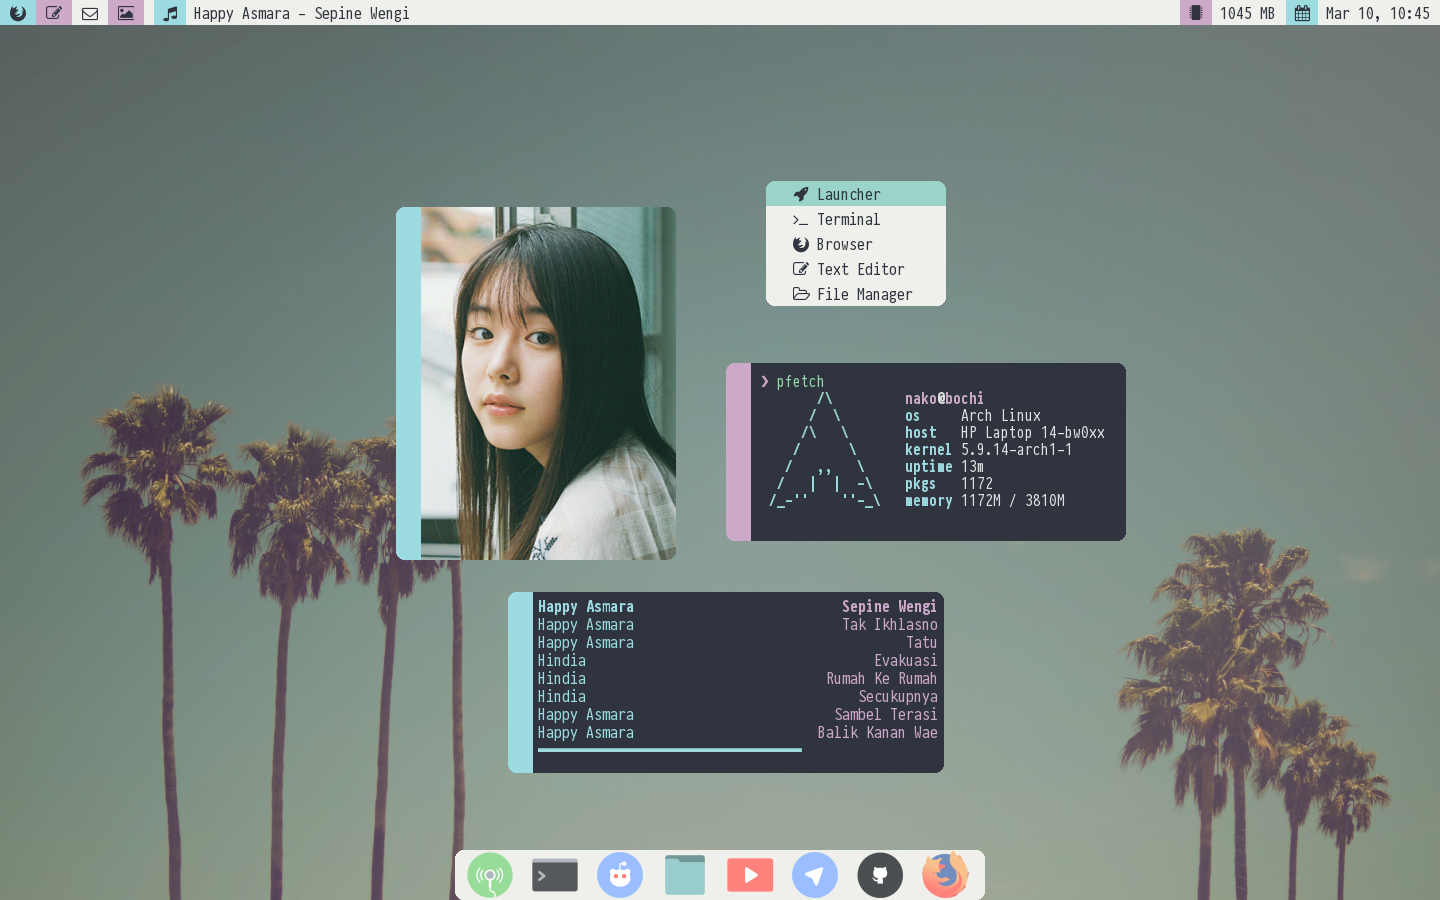
Task: Open the mail envelope icon in top bar
Action: (x=90, y=13)
